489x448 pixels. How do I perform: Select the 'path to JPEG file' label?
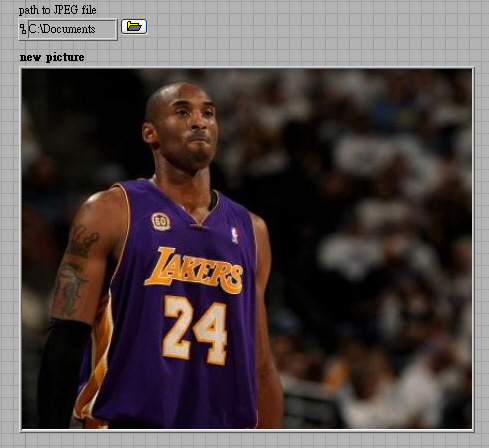point(57,10)
